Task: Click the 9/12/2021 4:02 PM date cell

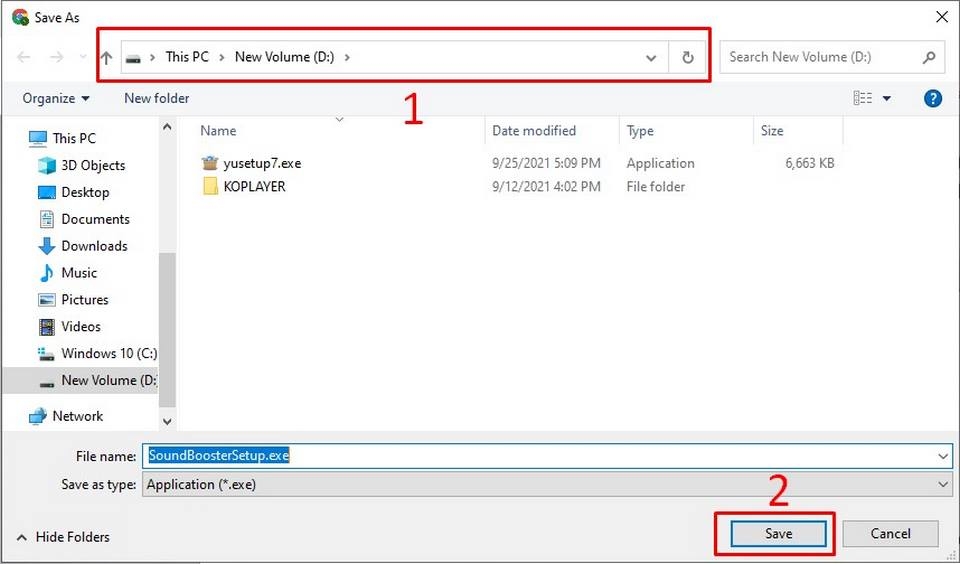Action: click(x=546, y=186)
